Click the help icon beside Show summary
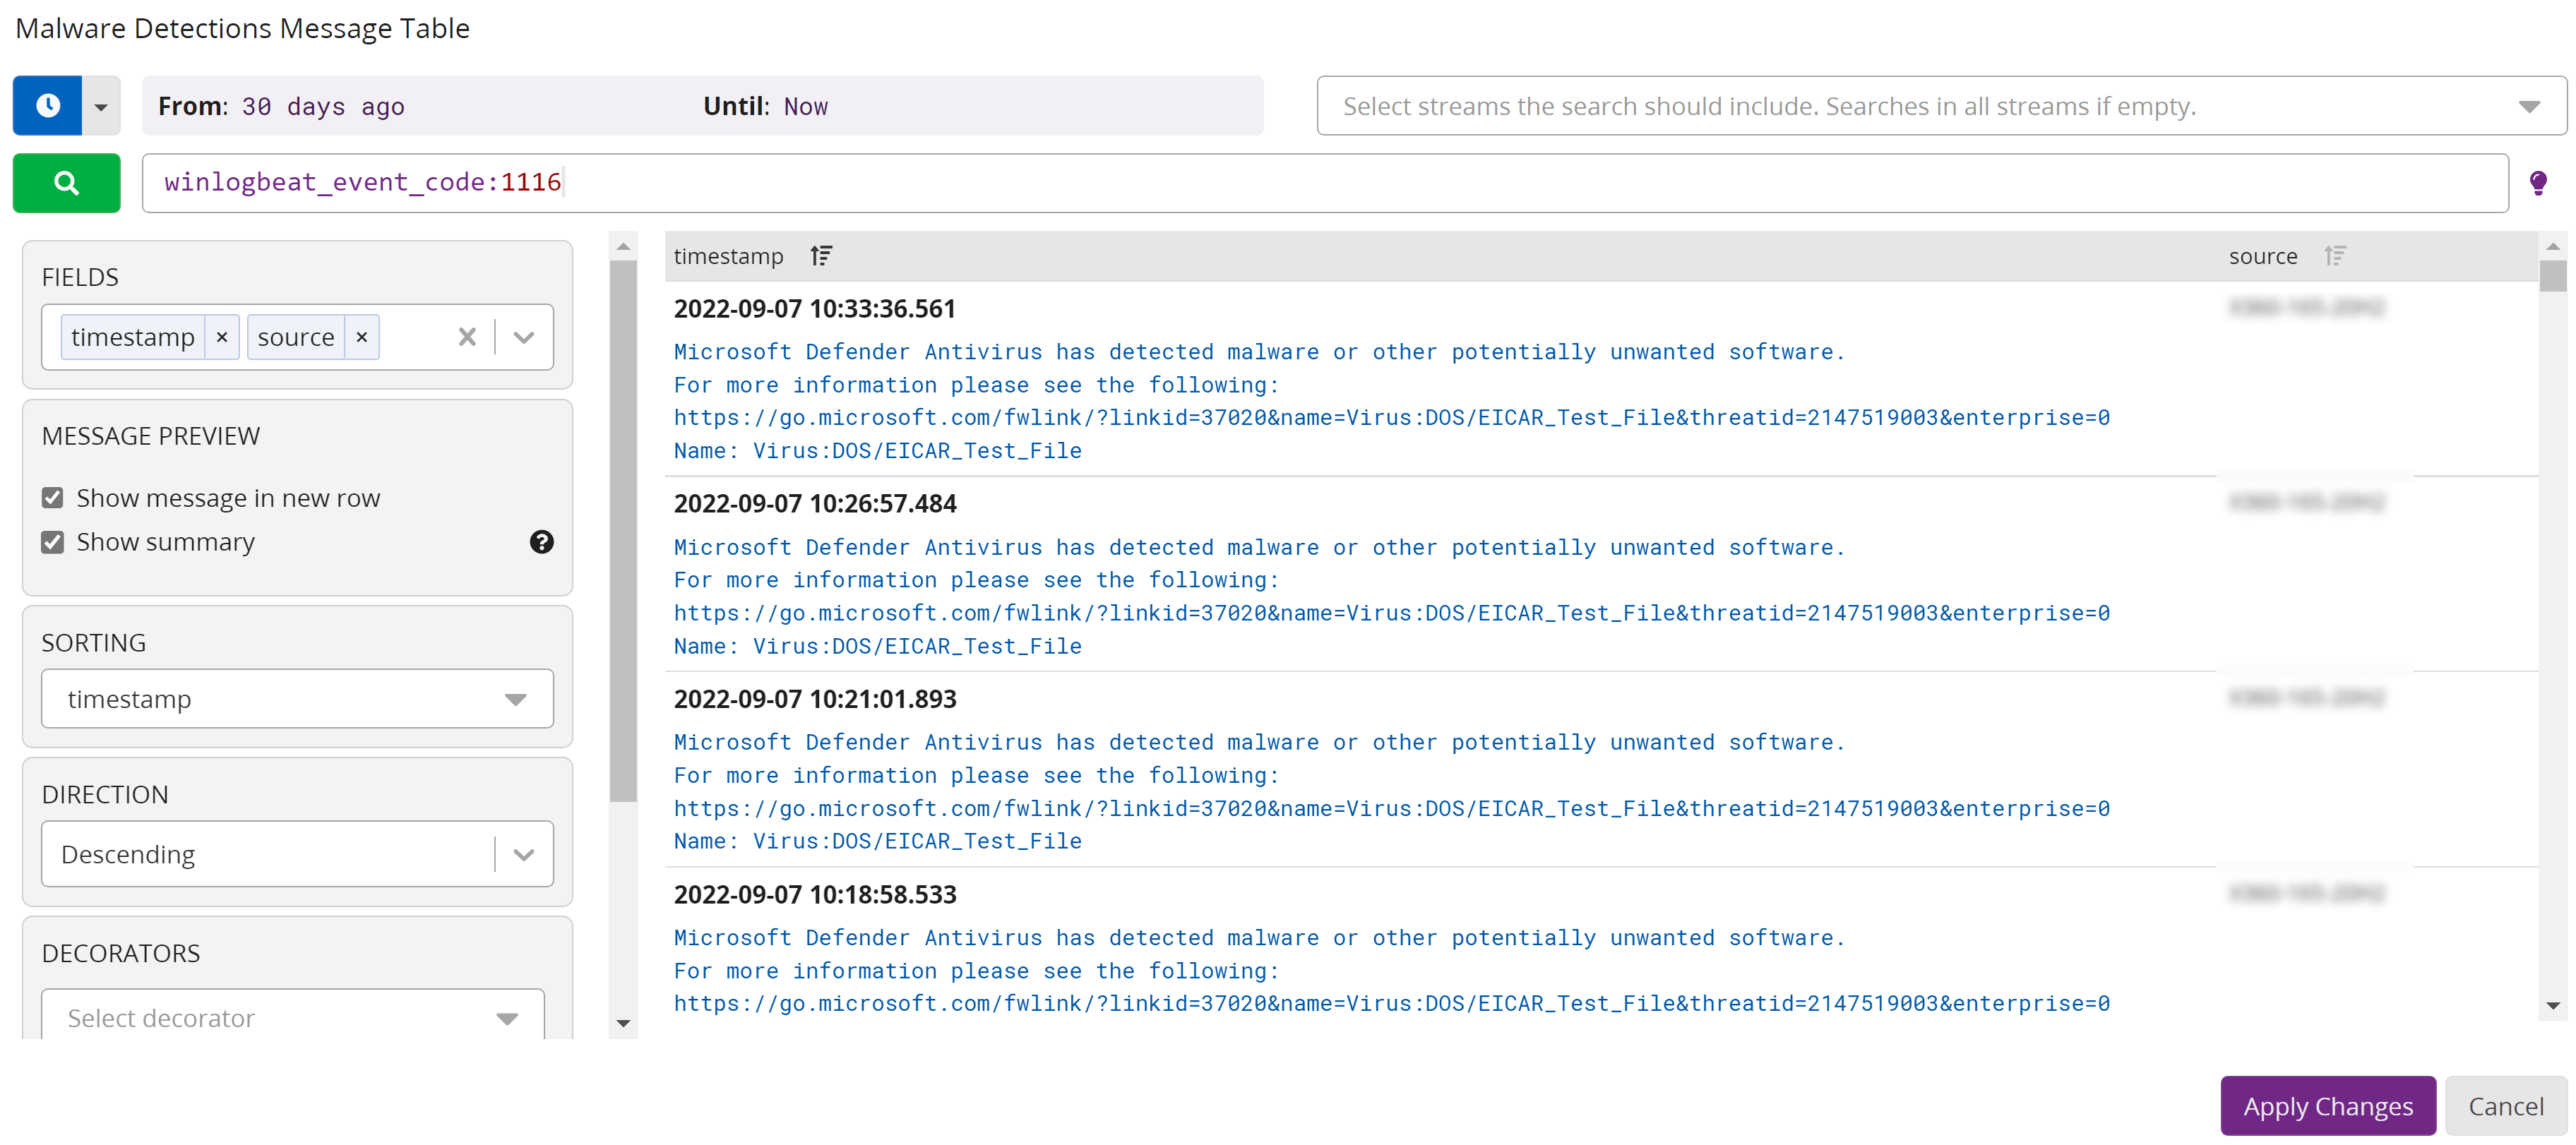The image size is (2576, 1145). 541,541
